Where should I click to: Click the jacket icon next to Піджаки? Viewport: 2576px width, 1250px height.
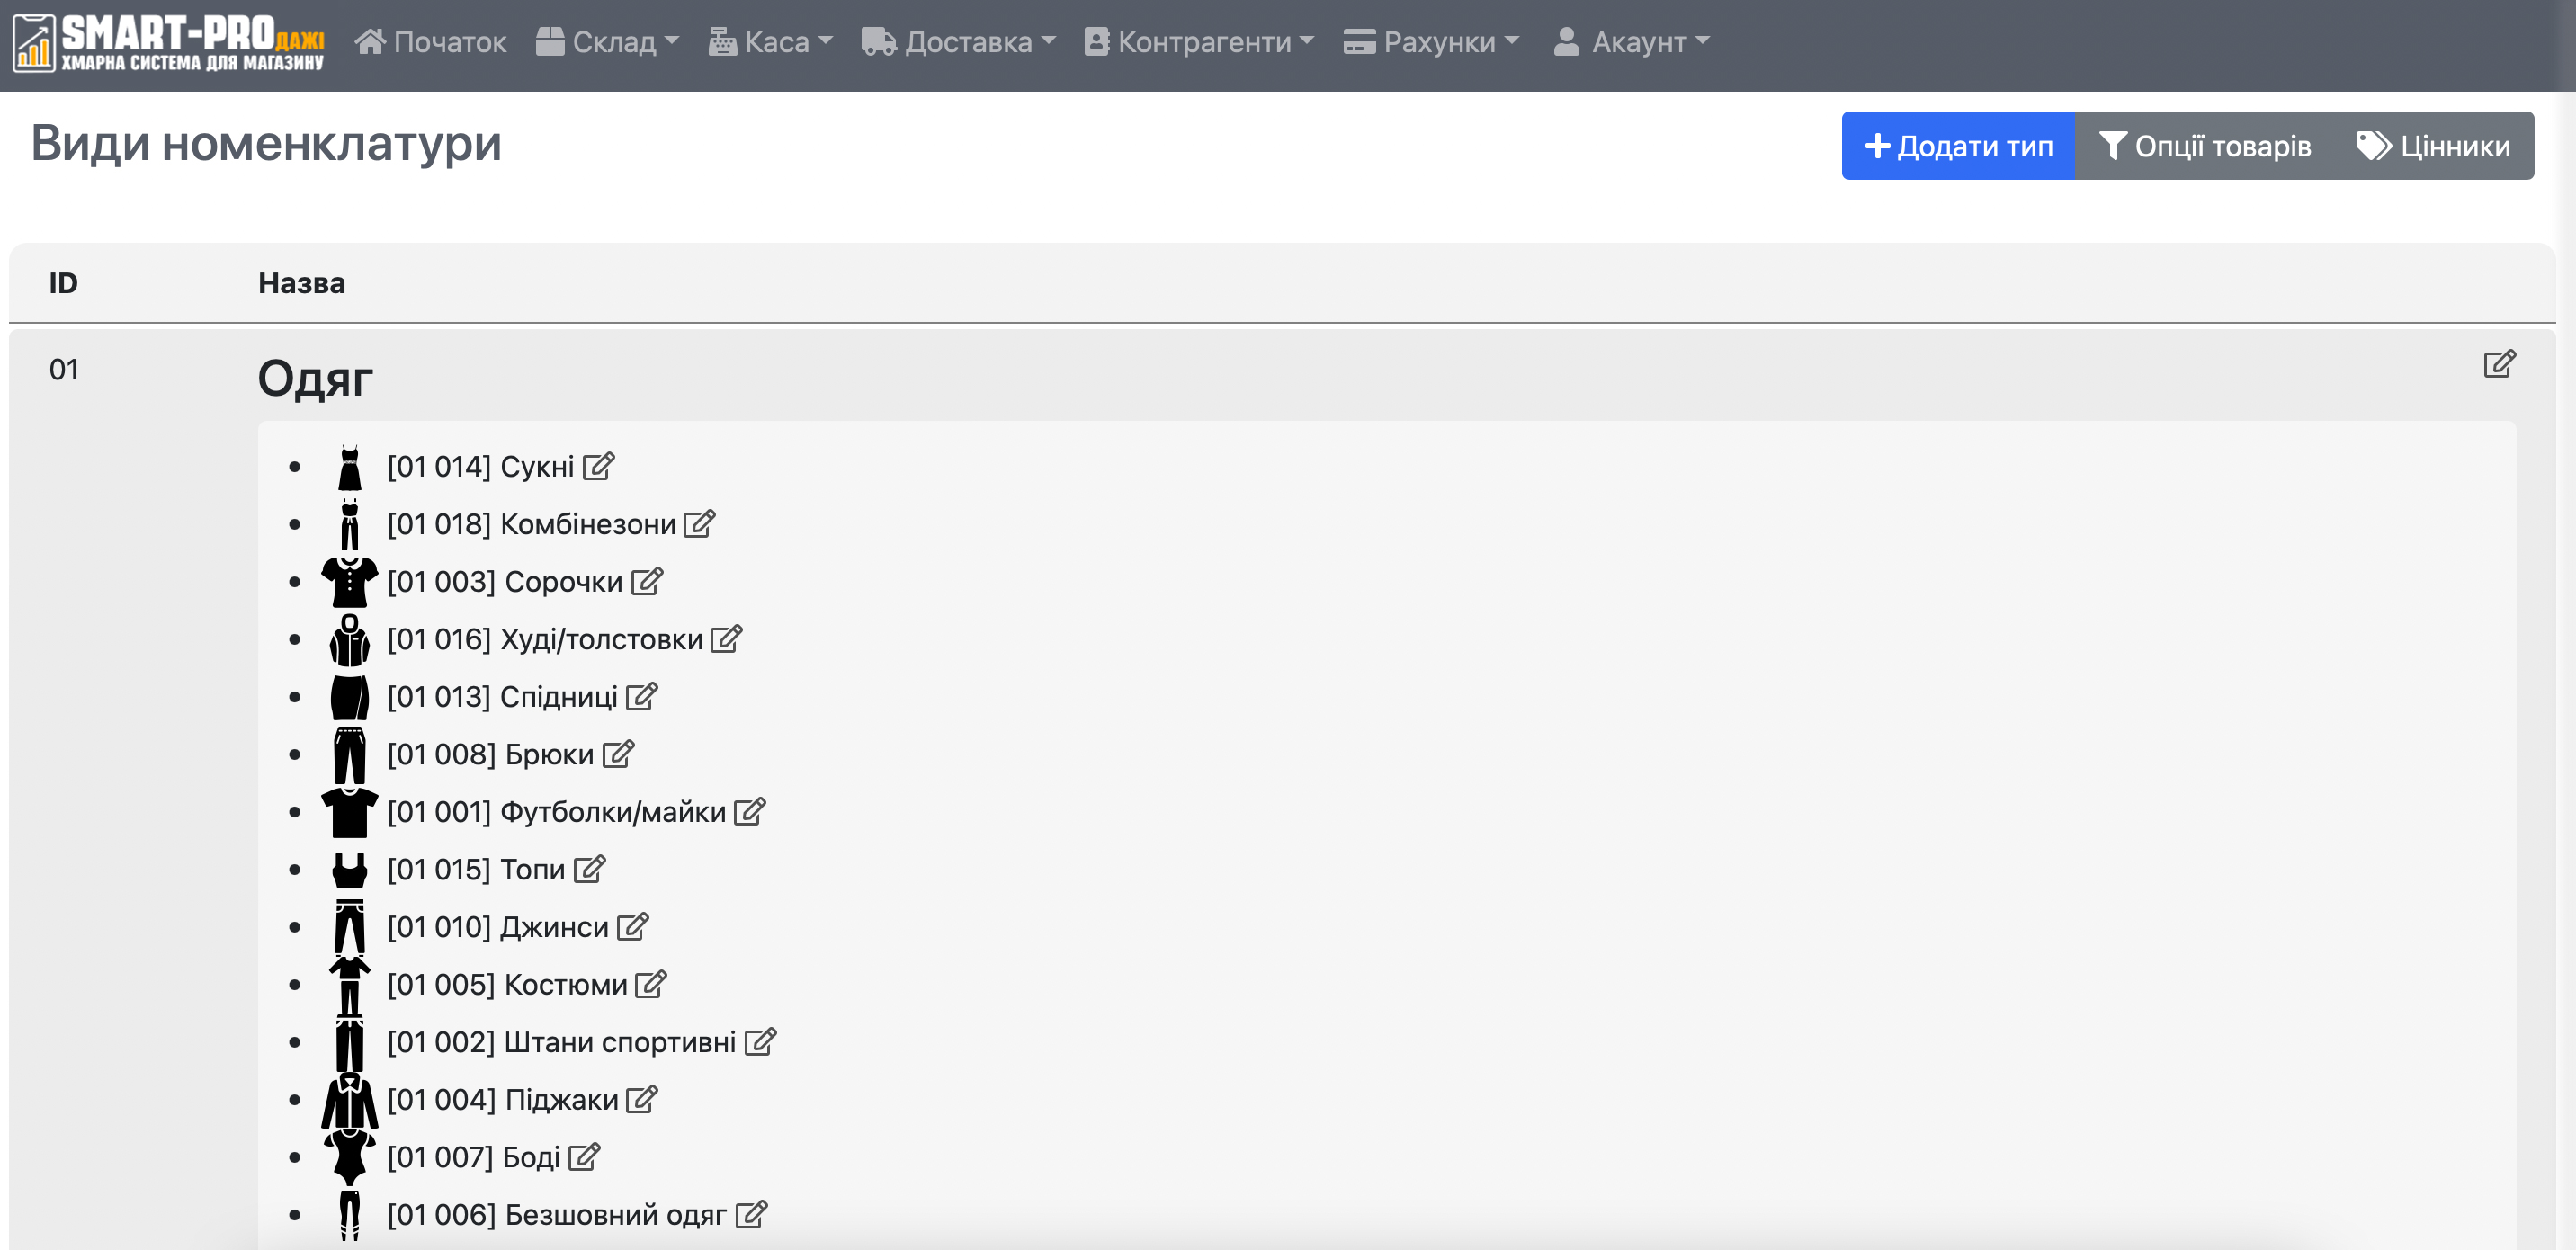coord(349,1100)
